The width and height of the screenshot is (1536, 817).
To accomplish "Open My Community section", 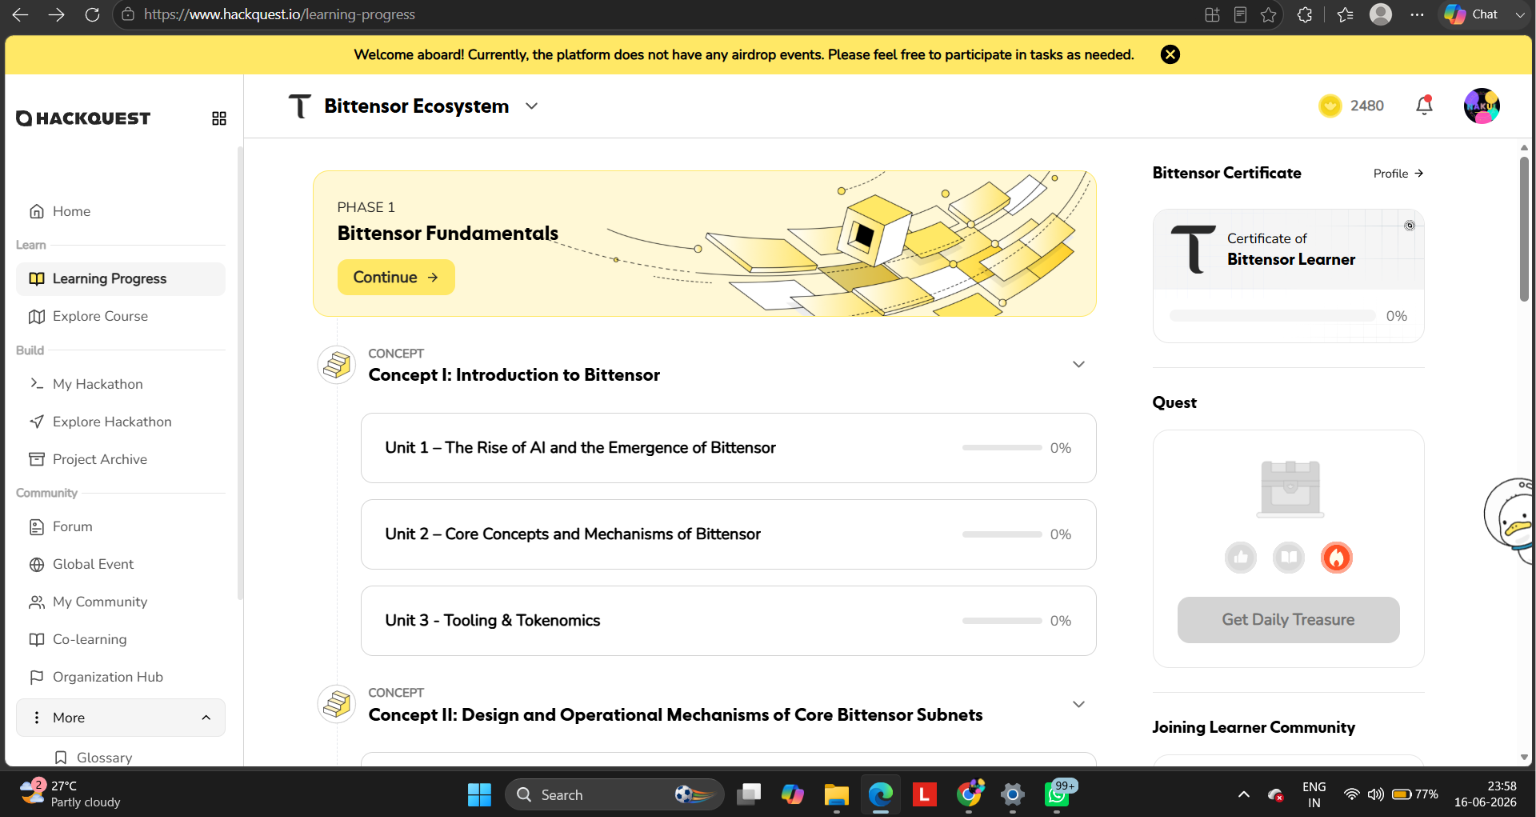I will tap(121, 602).
